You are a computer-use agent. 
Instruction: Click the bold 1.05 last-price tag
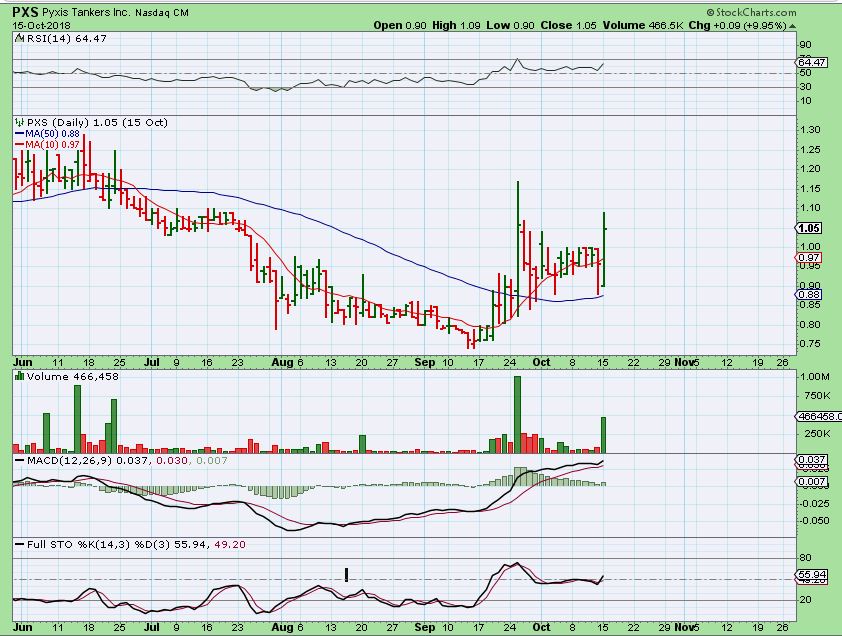pos(808,228)
